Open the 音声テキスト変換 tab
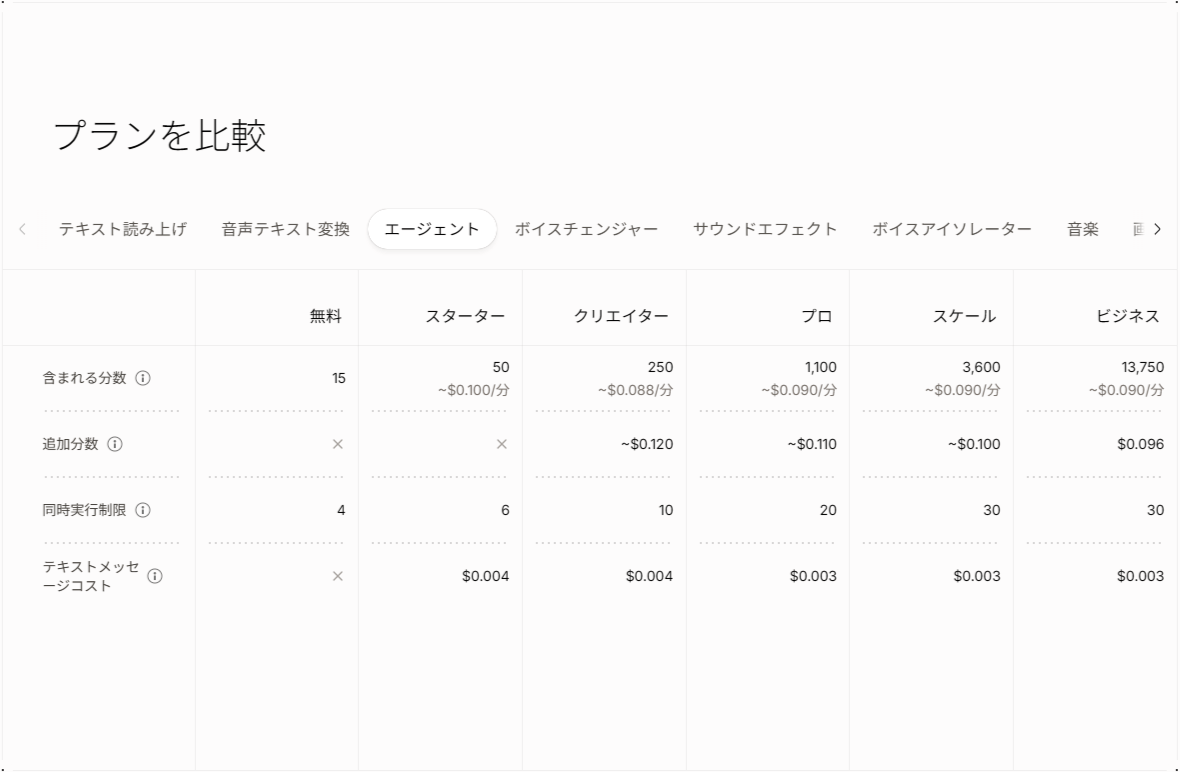The height and width of the screenshot is (772, 1180). (286, 229)
